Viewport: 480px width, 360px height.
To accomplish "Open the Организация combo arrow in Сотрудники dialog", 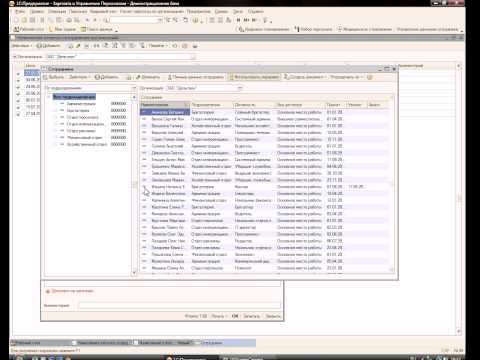I will point(240,88).
